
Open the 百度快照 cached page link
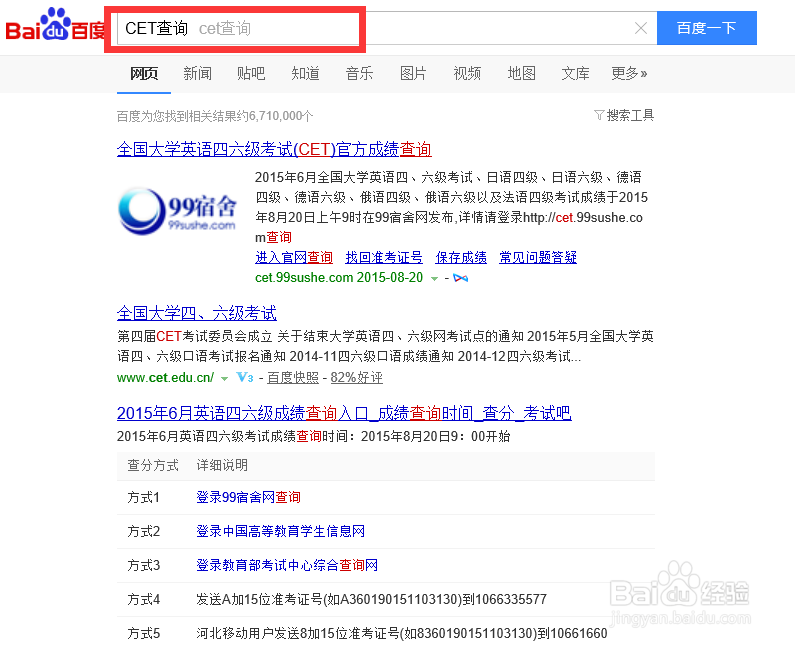[x=293, y=378]
